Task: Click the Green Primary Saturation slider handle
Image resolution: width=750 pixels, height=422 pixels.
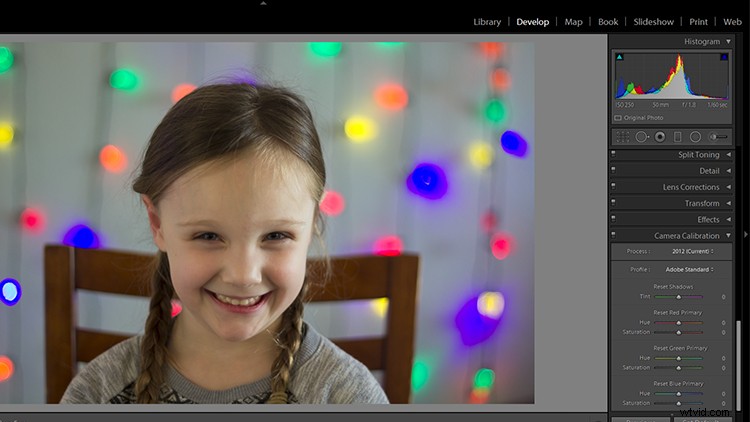Action: point(678,368)
